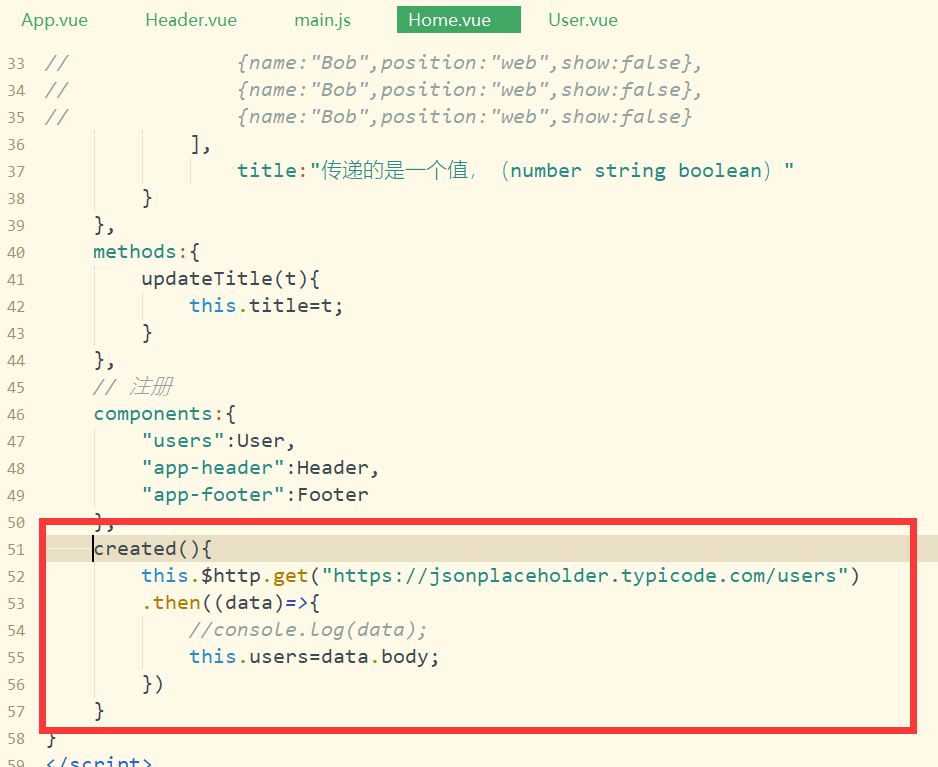
Task: Click line number 57 in gutter
Action: (x=16, y=712)
